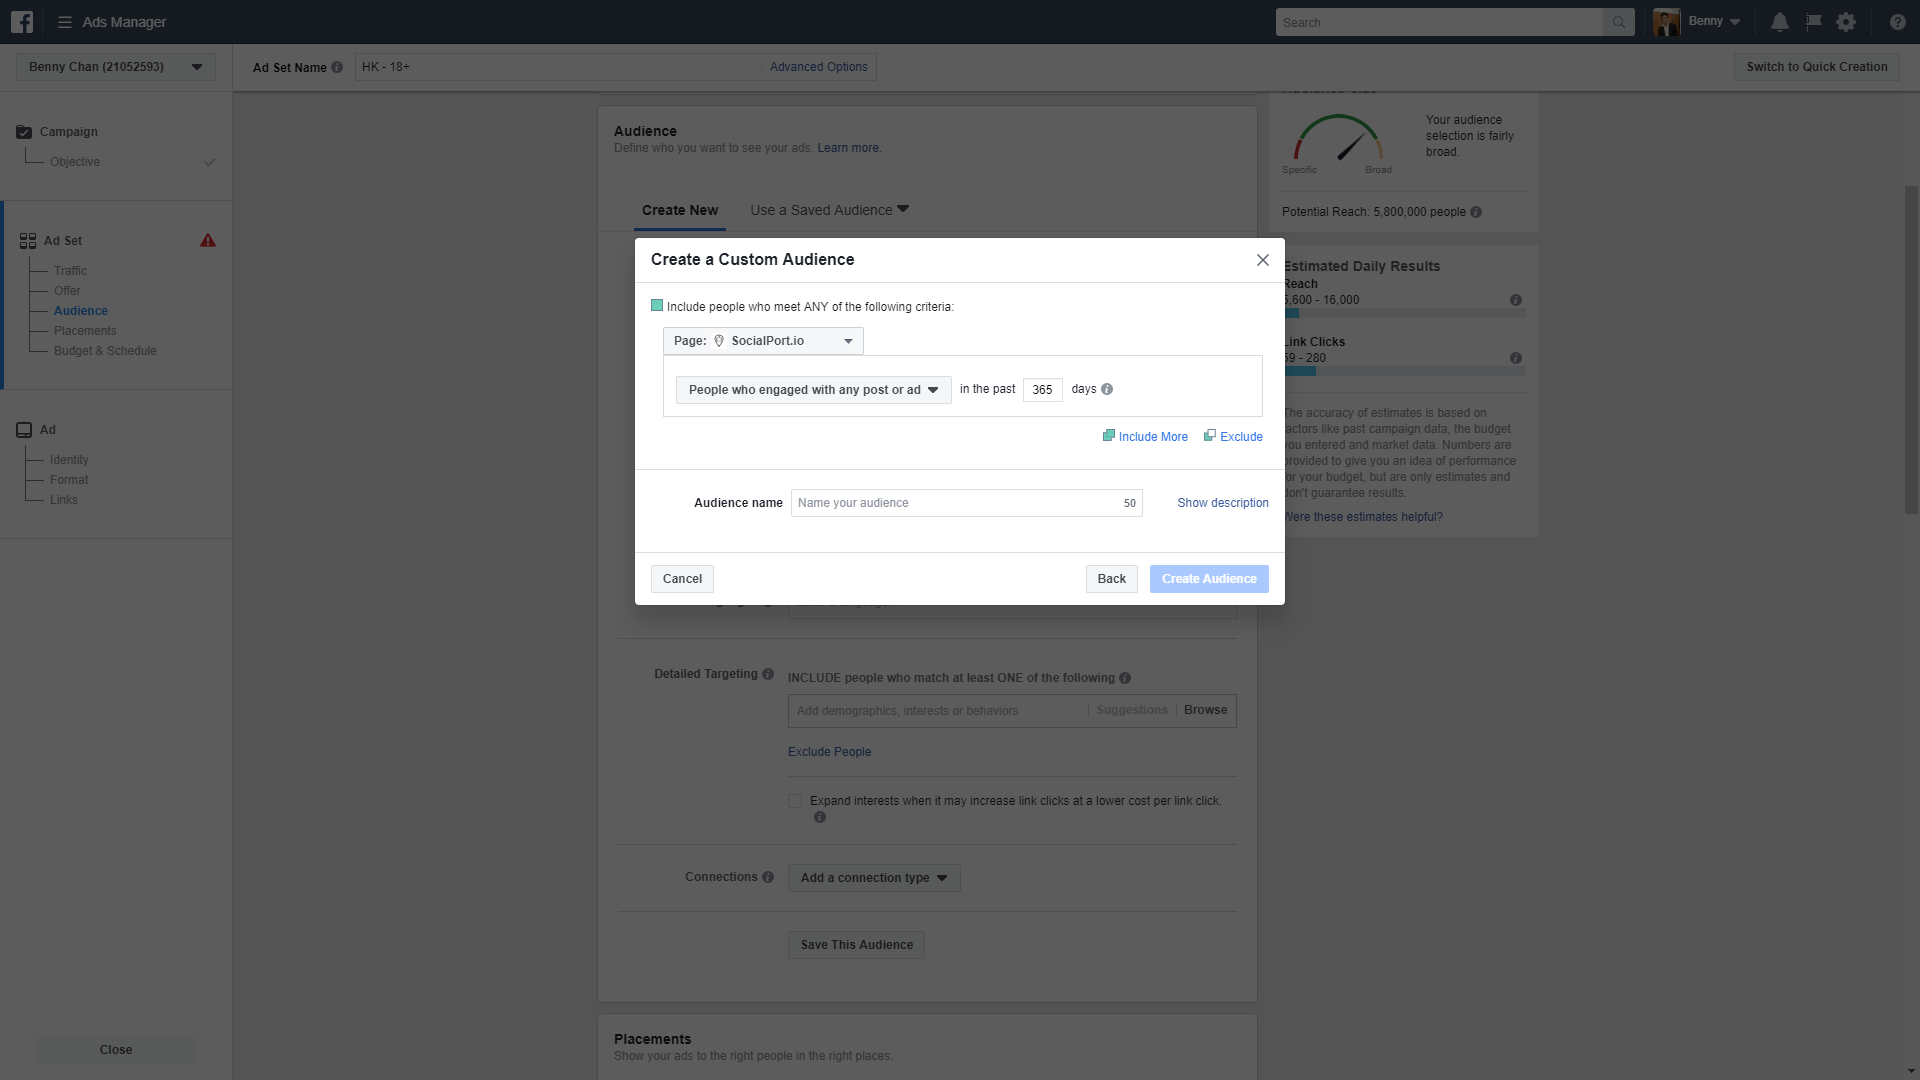Screen dimensions: 1920x1080
Task: Click the Audience name input field
Action: coord(955,503)
